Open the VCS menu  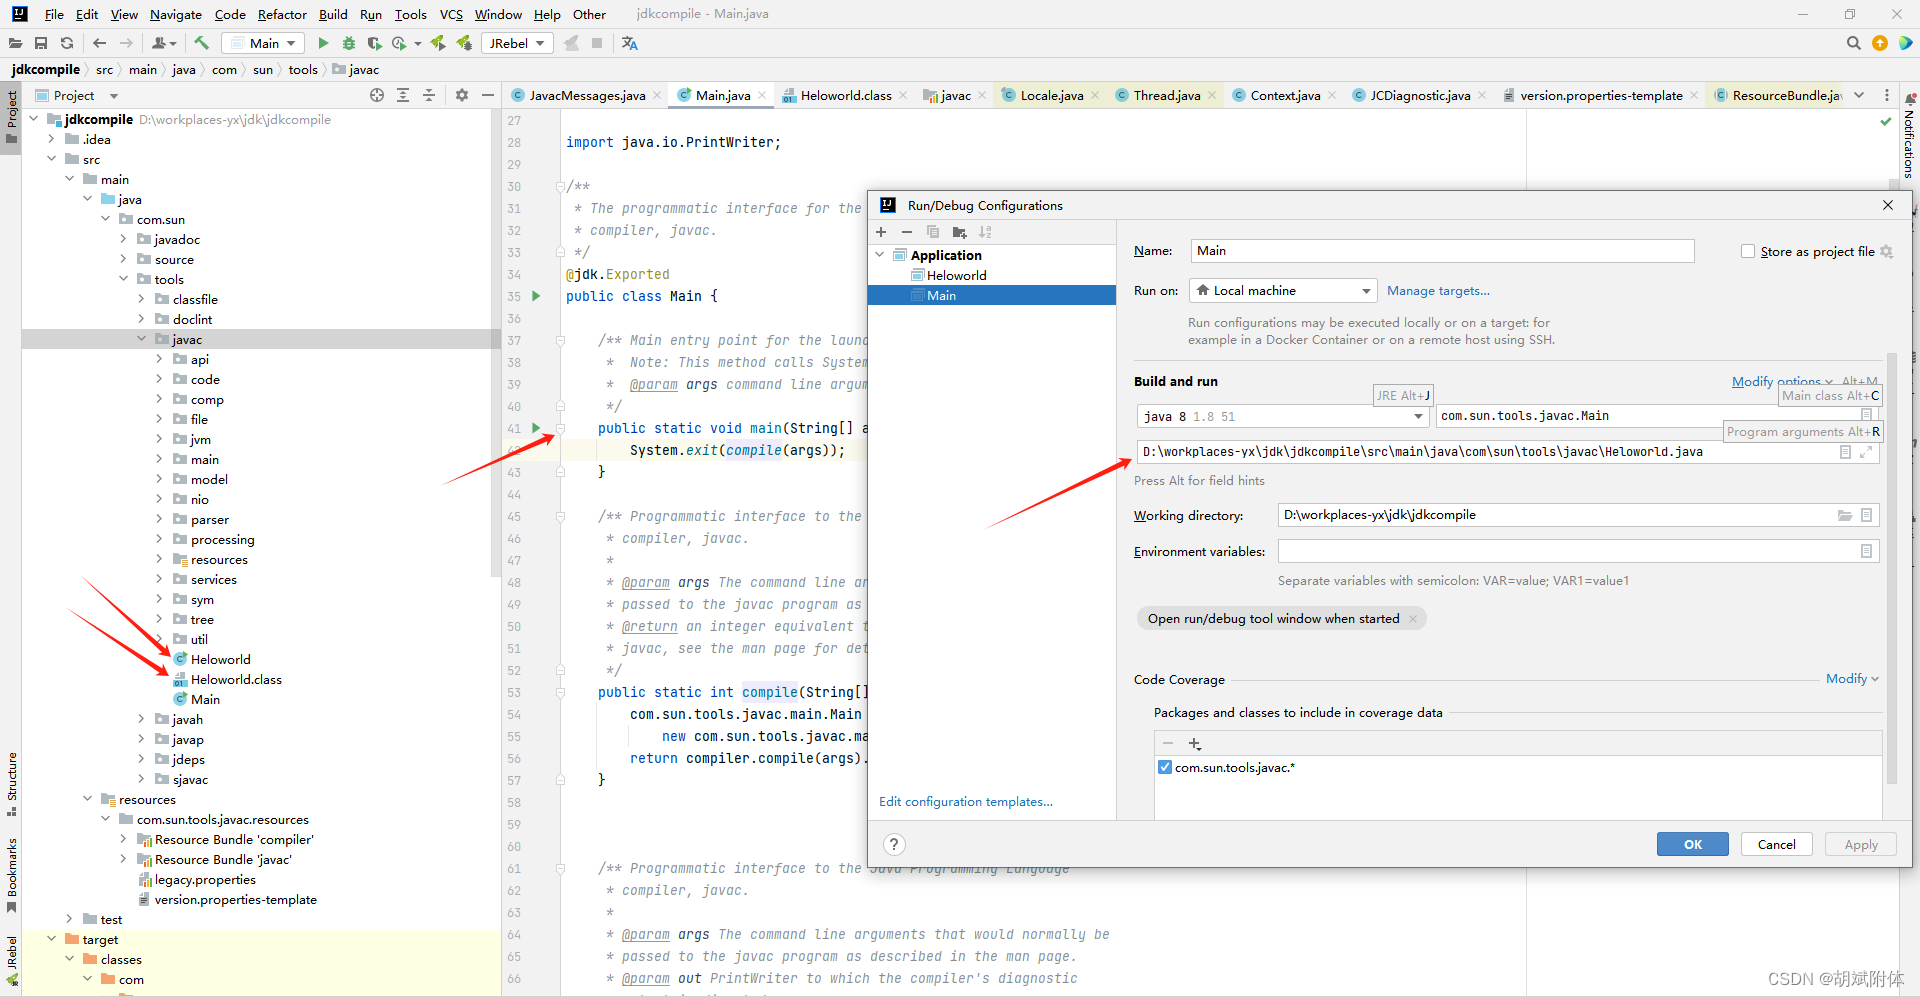click(451, 14)
